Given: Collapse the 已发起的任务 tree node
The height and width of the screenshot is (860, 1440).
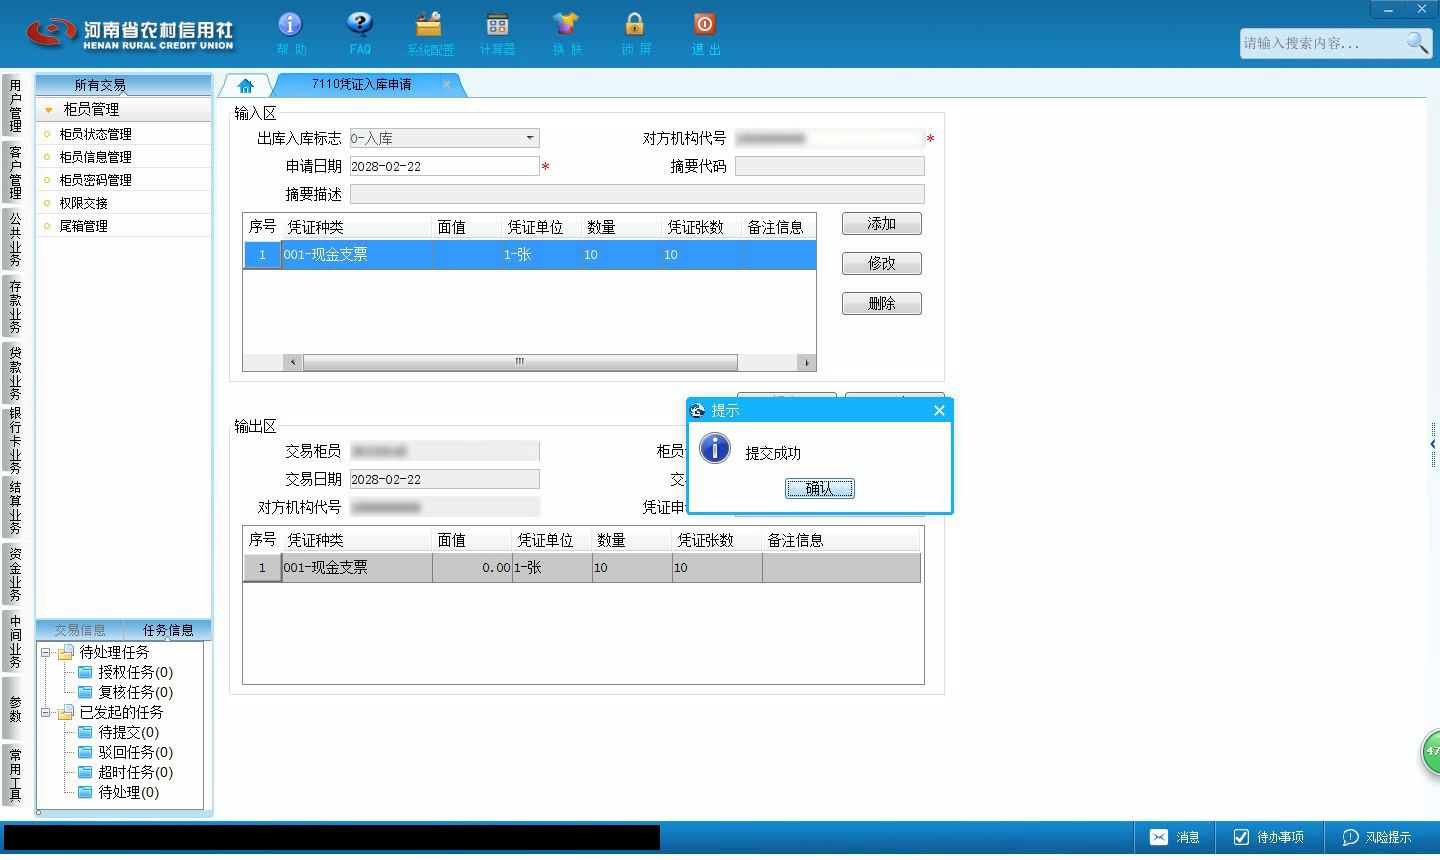Looking at the screenshot, I should coord(45,712).
